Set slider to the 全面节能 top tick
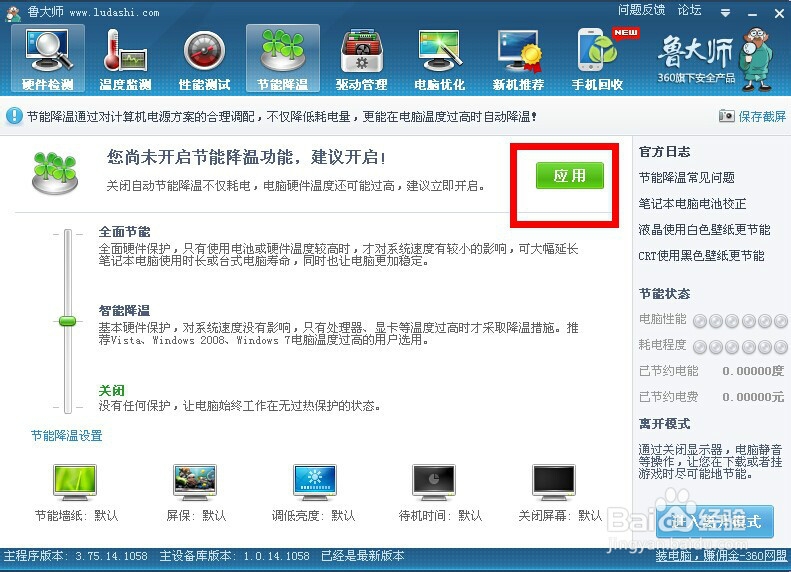Screen dimensions: 791x572 pos(68,234)
